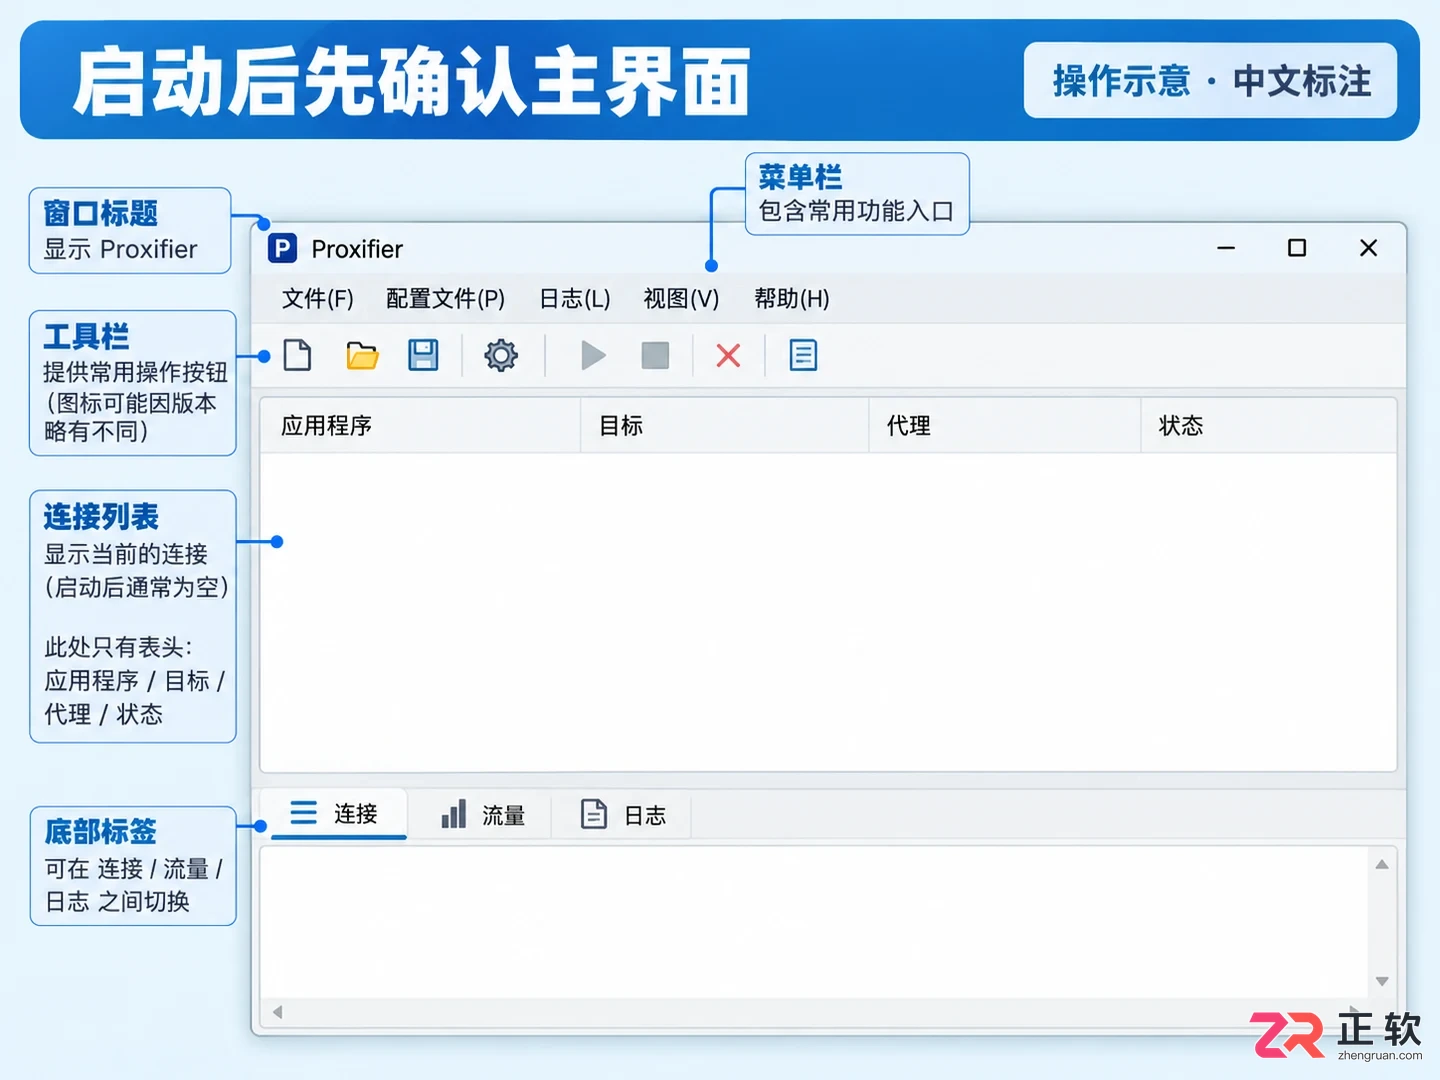The height and width of the screenshot is (1080, 1440).
Task: Sort by the 应用程序 column header
Action: pos(420,426)
